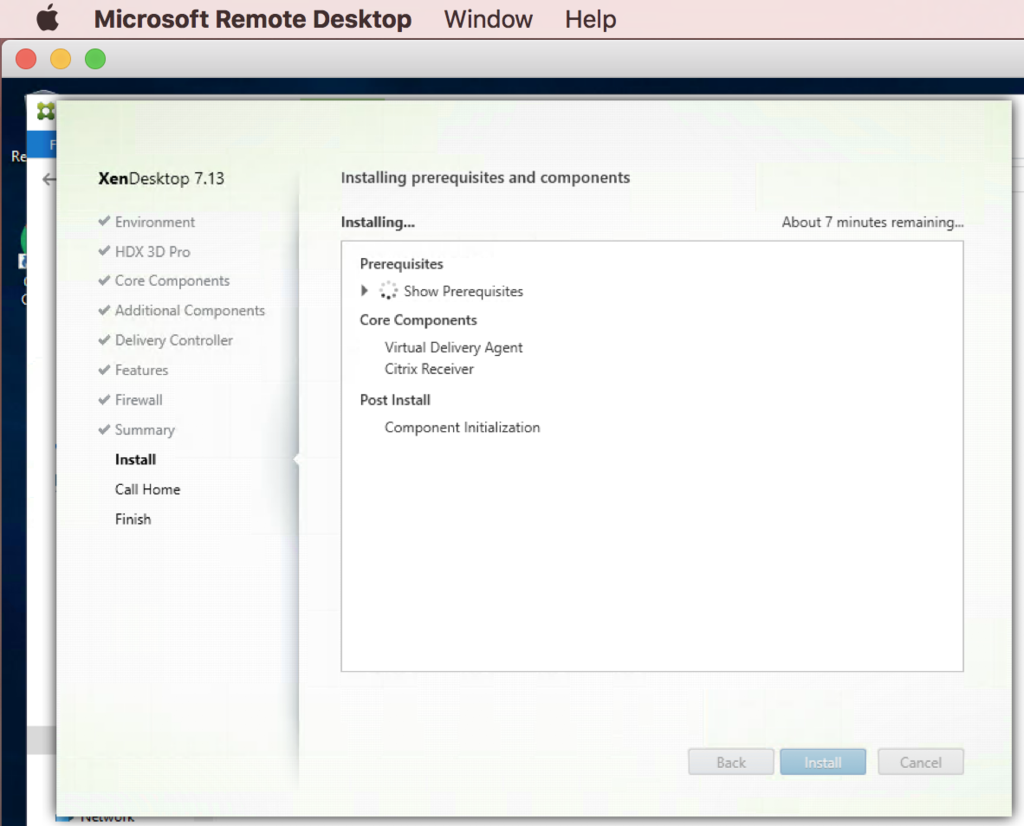Image resolution: width=1024 pixels, height=826 pixels.
Task: Select the Delivery Controller step
Action: click(174, 340)
